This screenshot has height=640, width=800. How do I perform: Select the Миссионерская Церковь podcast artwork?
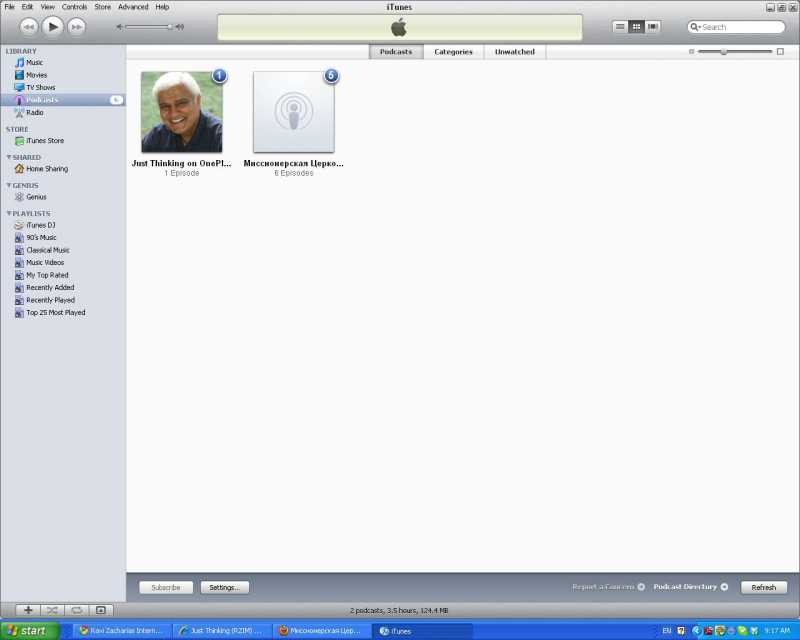(x=294, y=112)
